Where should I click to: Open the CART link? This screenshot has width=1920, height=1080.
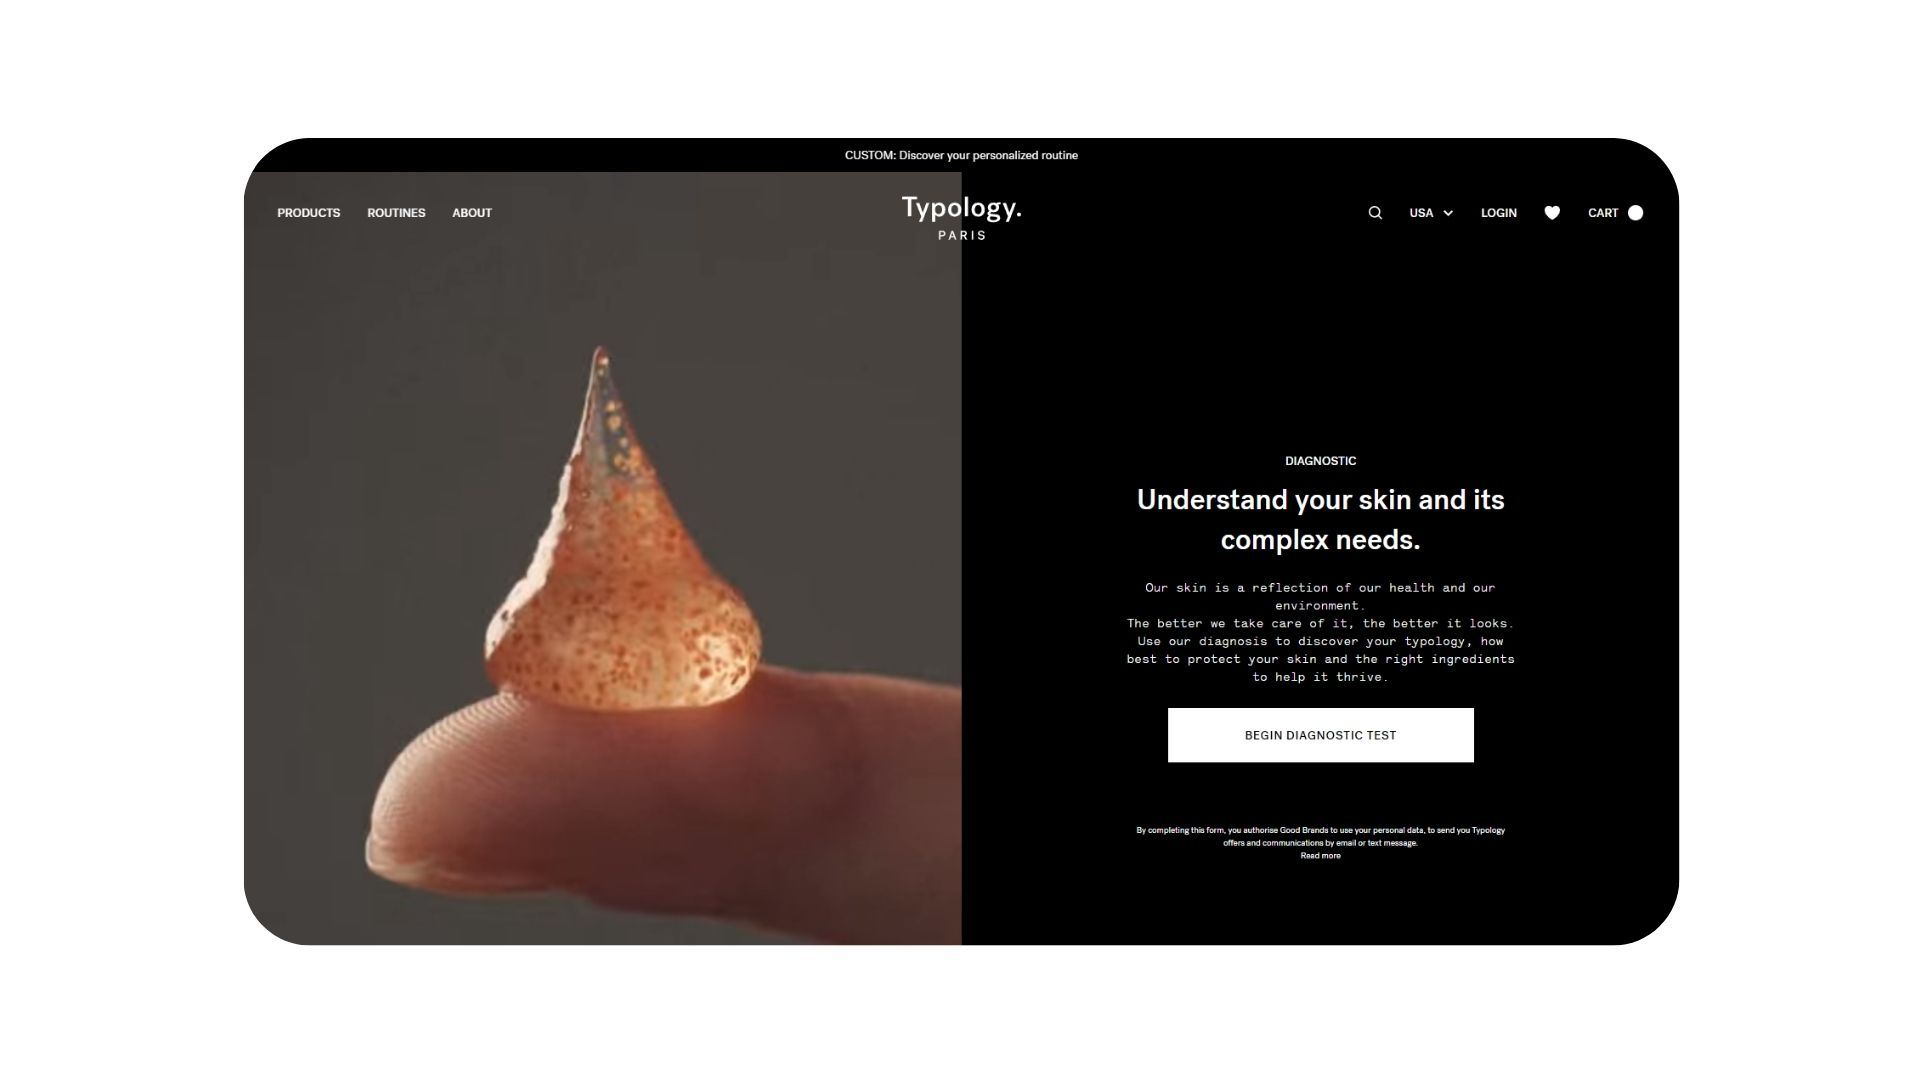coord(1603,213)
